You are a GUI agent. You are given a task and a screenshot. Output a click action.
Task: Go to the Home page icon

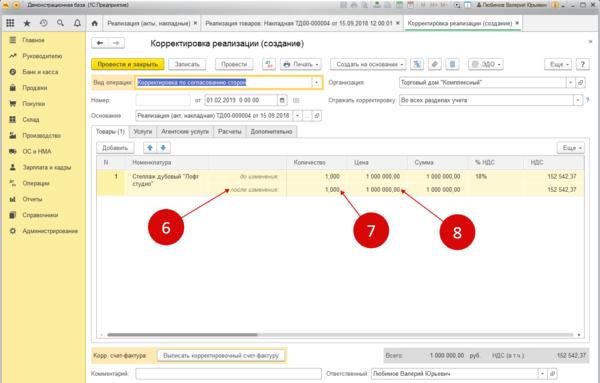(x=95, y=23)
